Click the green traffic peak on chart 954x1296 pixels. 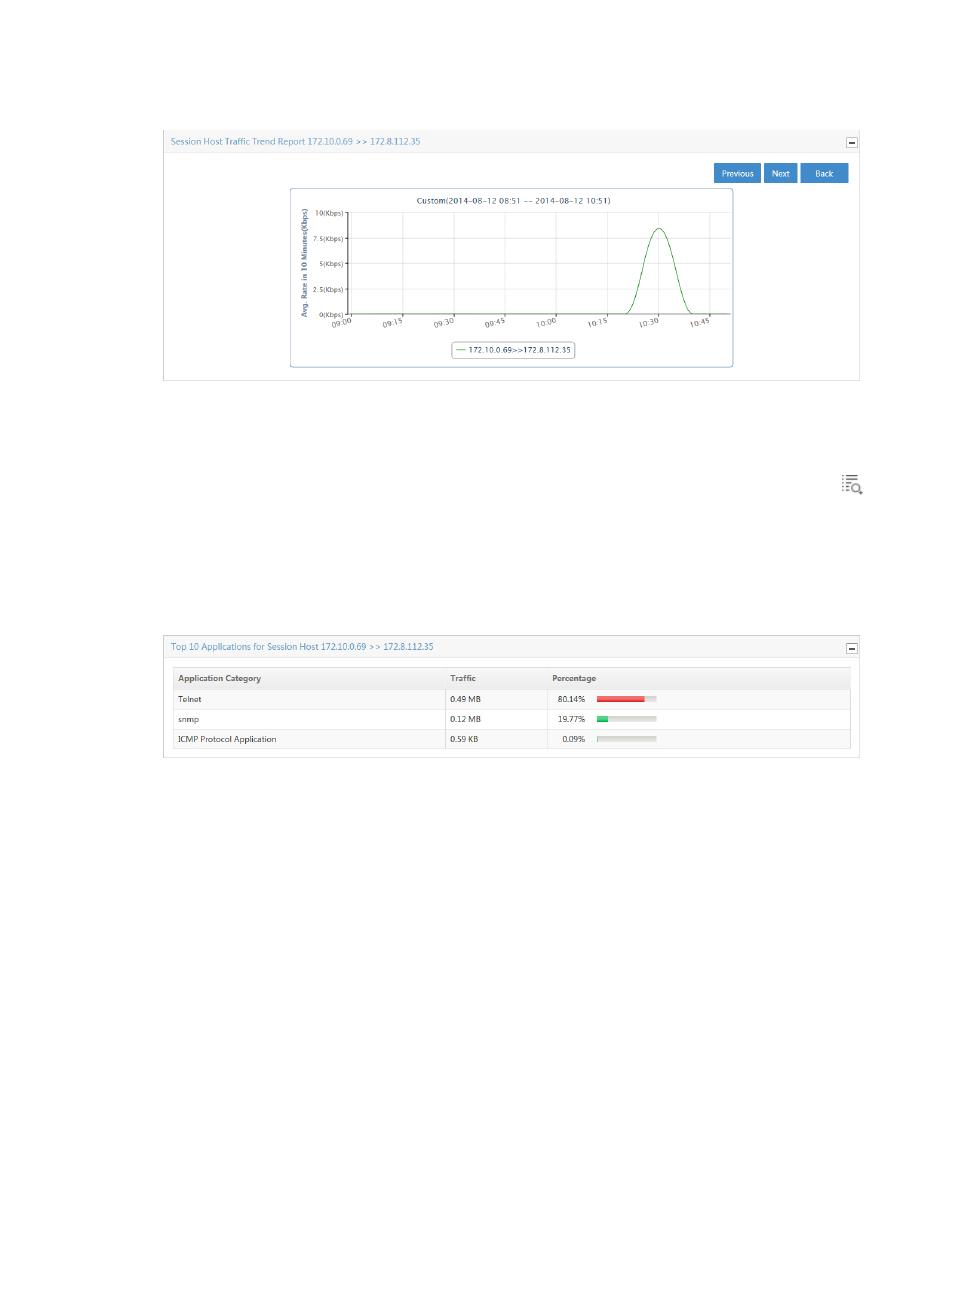tap(659, 231)
